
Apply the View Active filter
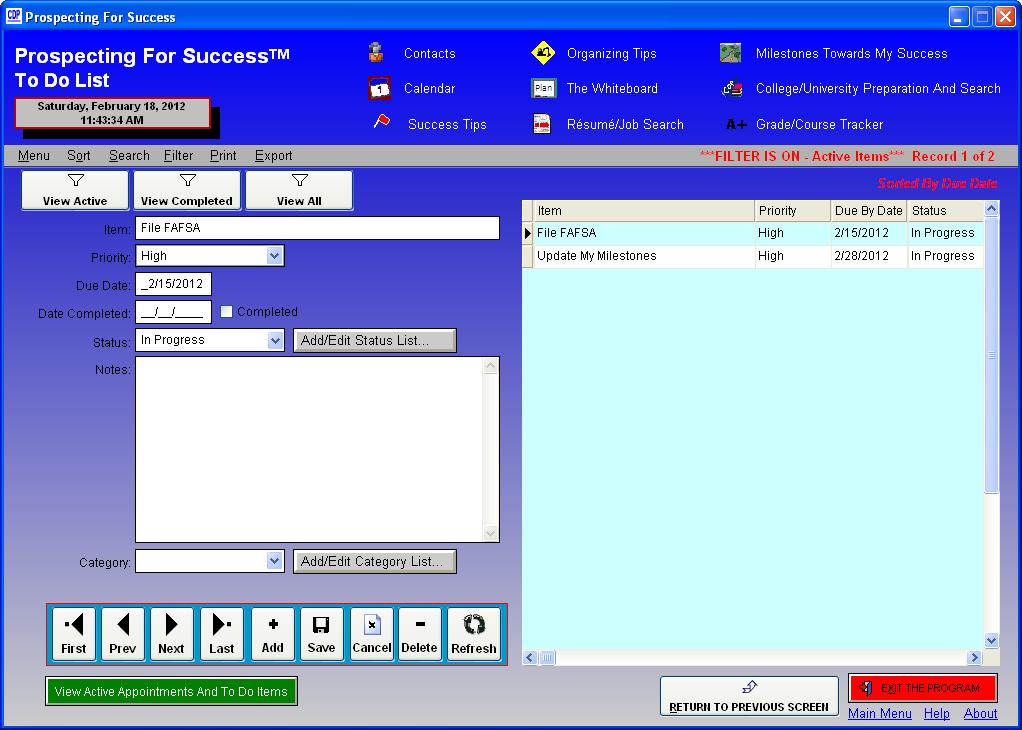pyautogui.click(x=75, y=190)
